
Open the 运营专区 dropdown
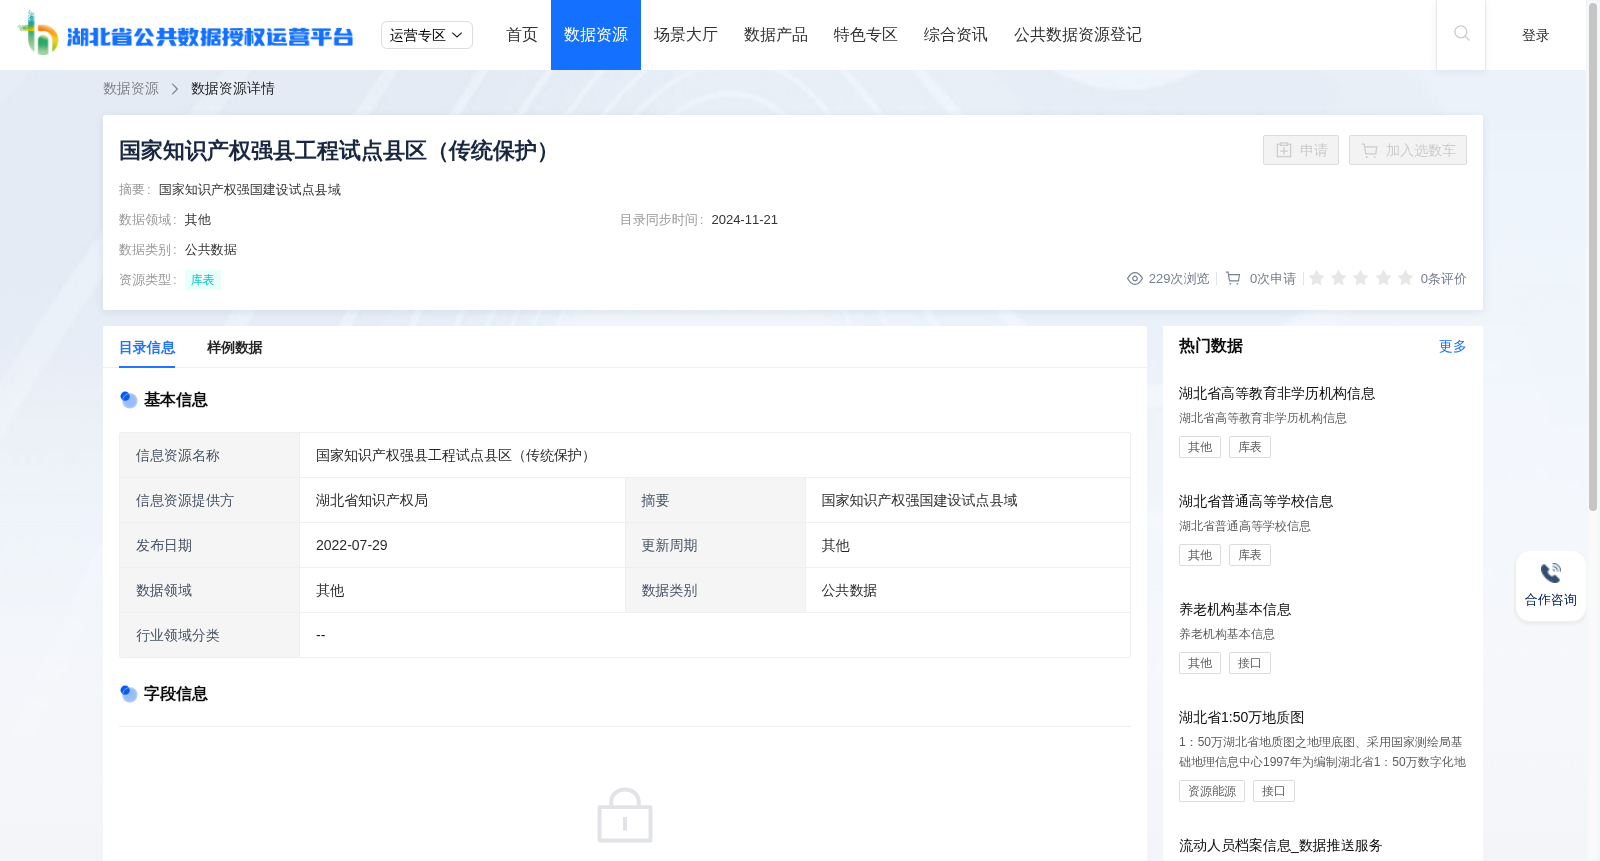pyautogui.click(x=427, y=35)
